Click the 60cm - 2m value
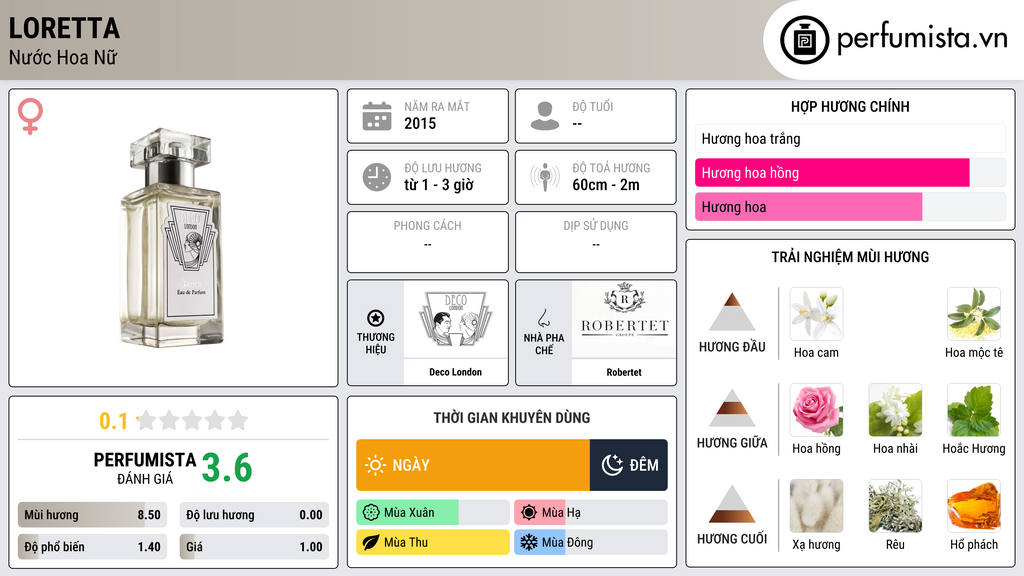The image size is (1024, 576). click(606, 185)
